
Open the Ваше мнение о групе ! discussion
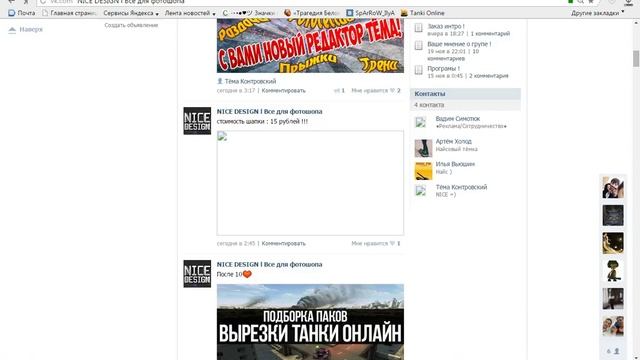click(459, 44)
